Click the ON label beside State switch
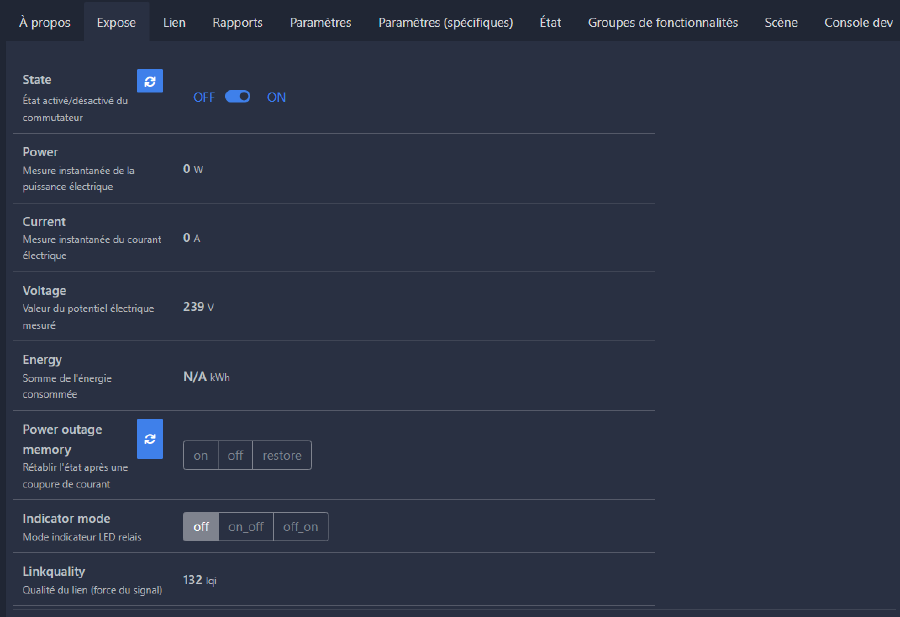The width and height of the screenshot is (900, 617). tap(276, 97)
